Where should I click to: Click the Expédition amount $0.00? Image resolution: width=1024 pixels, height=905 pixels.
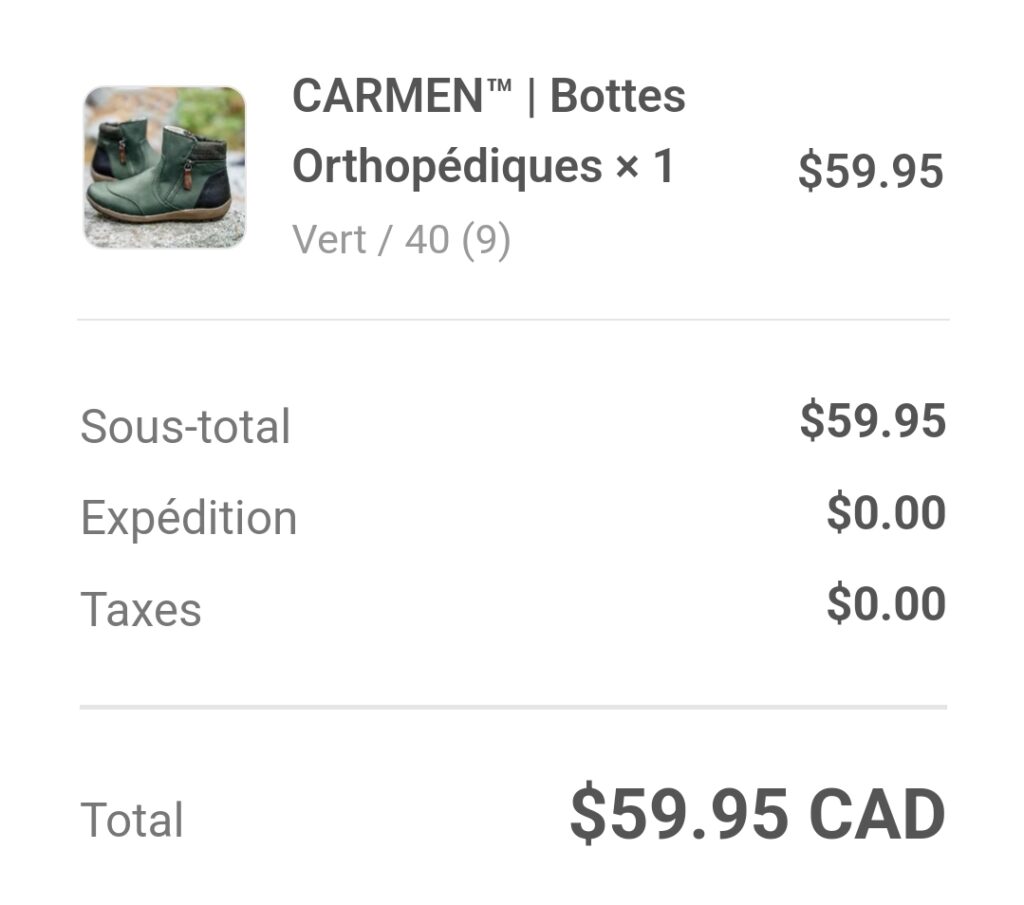(886, 513)
